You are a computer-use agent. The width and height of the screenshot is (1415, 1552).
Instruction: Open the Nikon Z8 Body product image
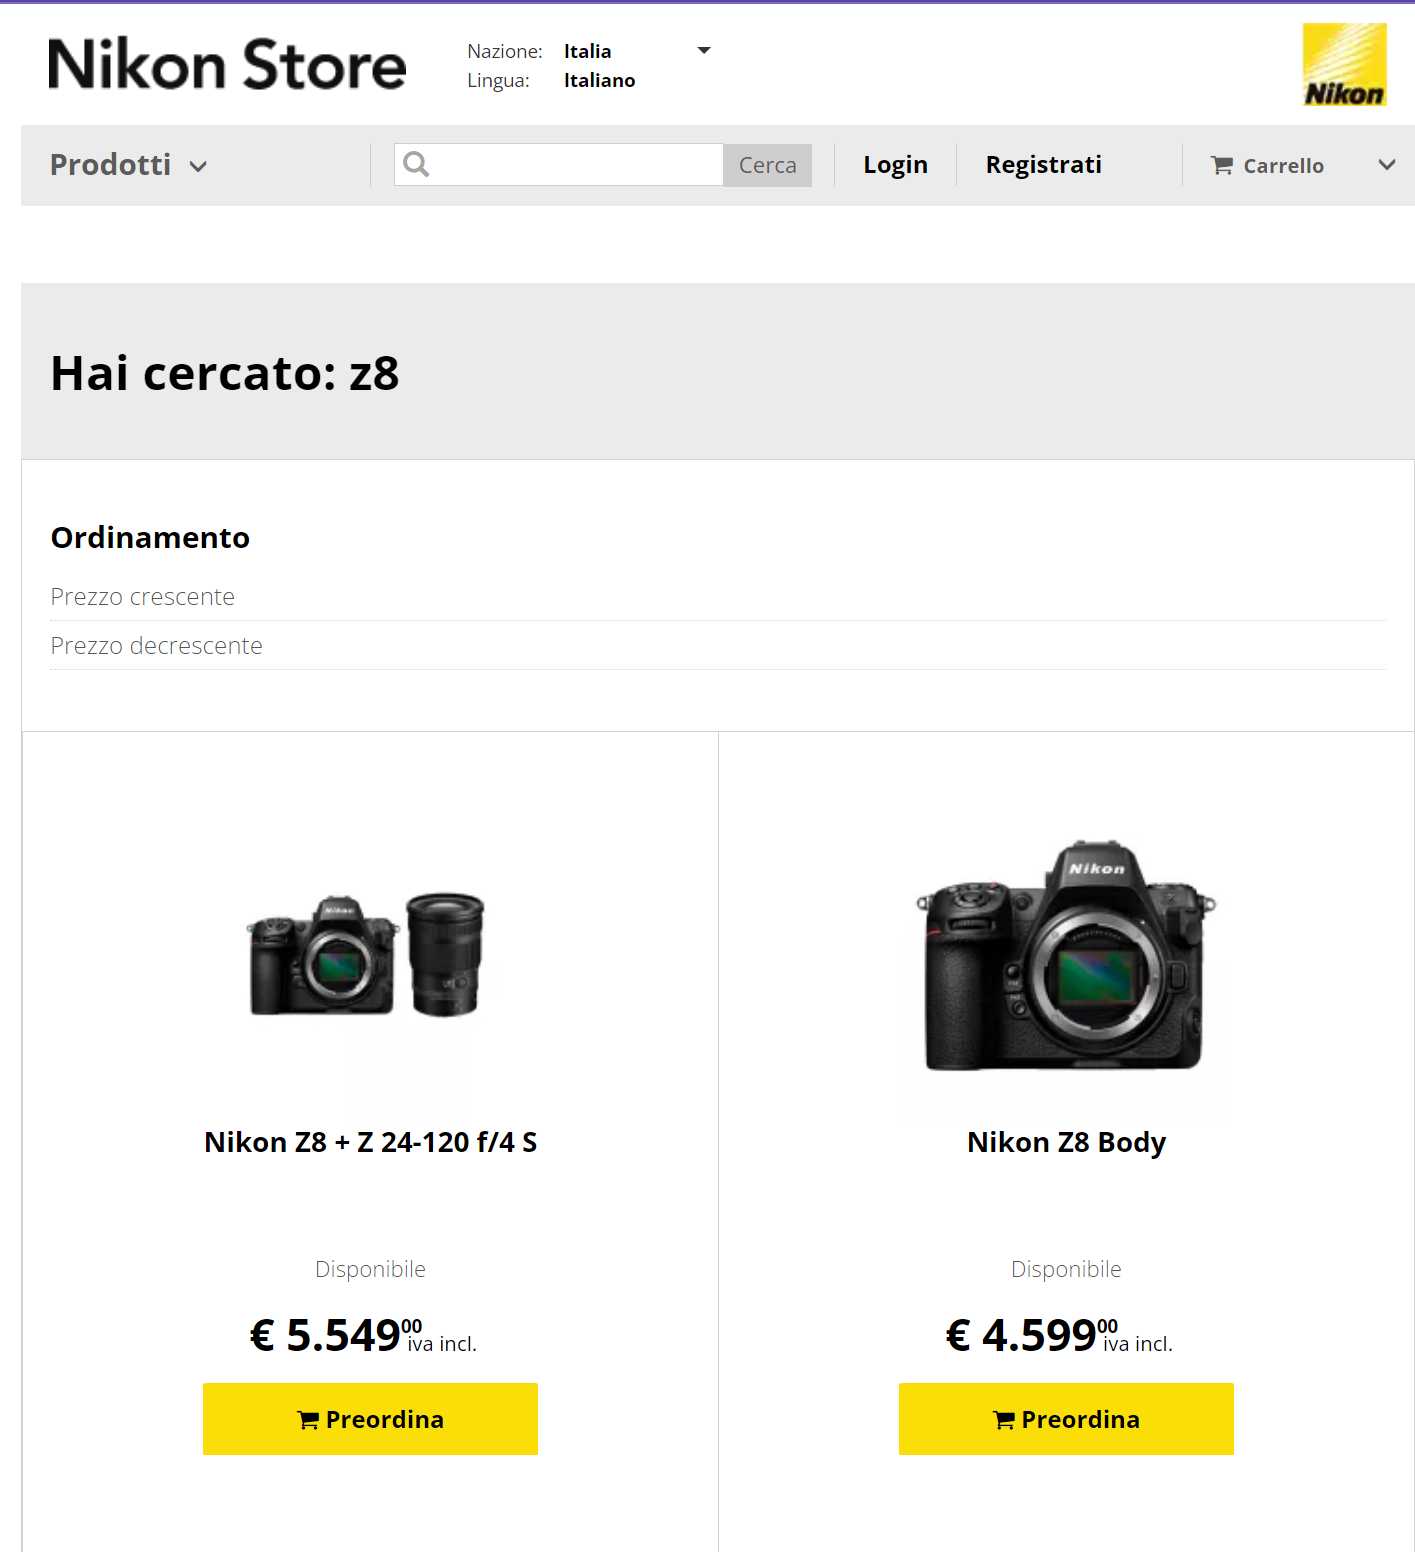pyautogui.click(x=1066, y=957)
